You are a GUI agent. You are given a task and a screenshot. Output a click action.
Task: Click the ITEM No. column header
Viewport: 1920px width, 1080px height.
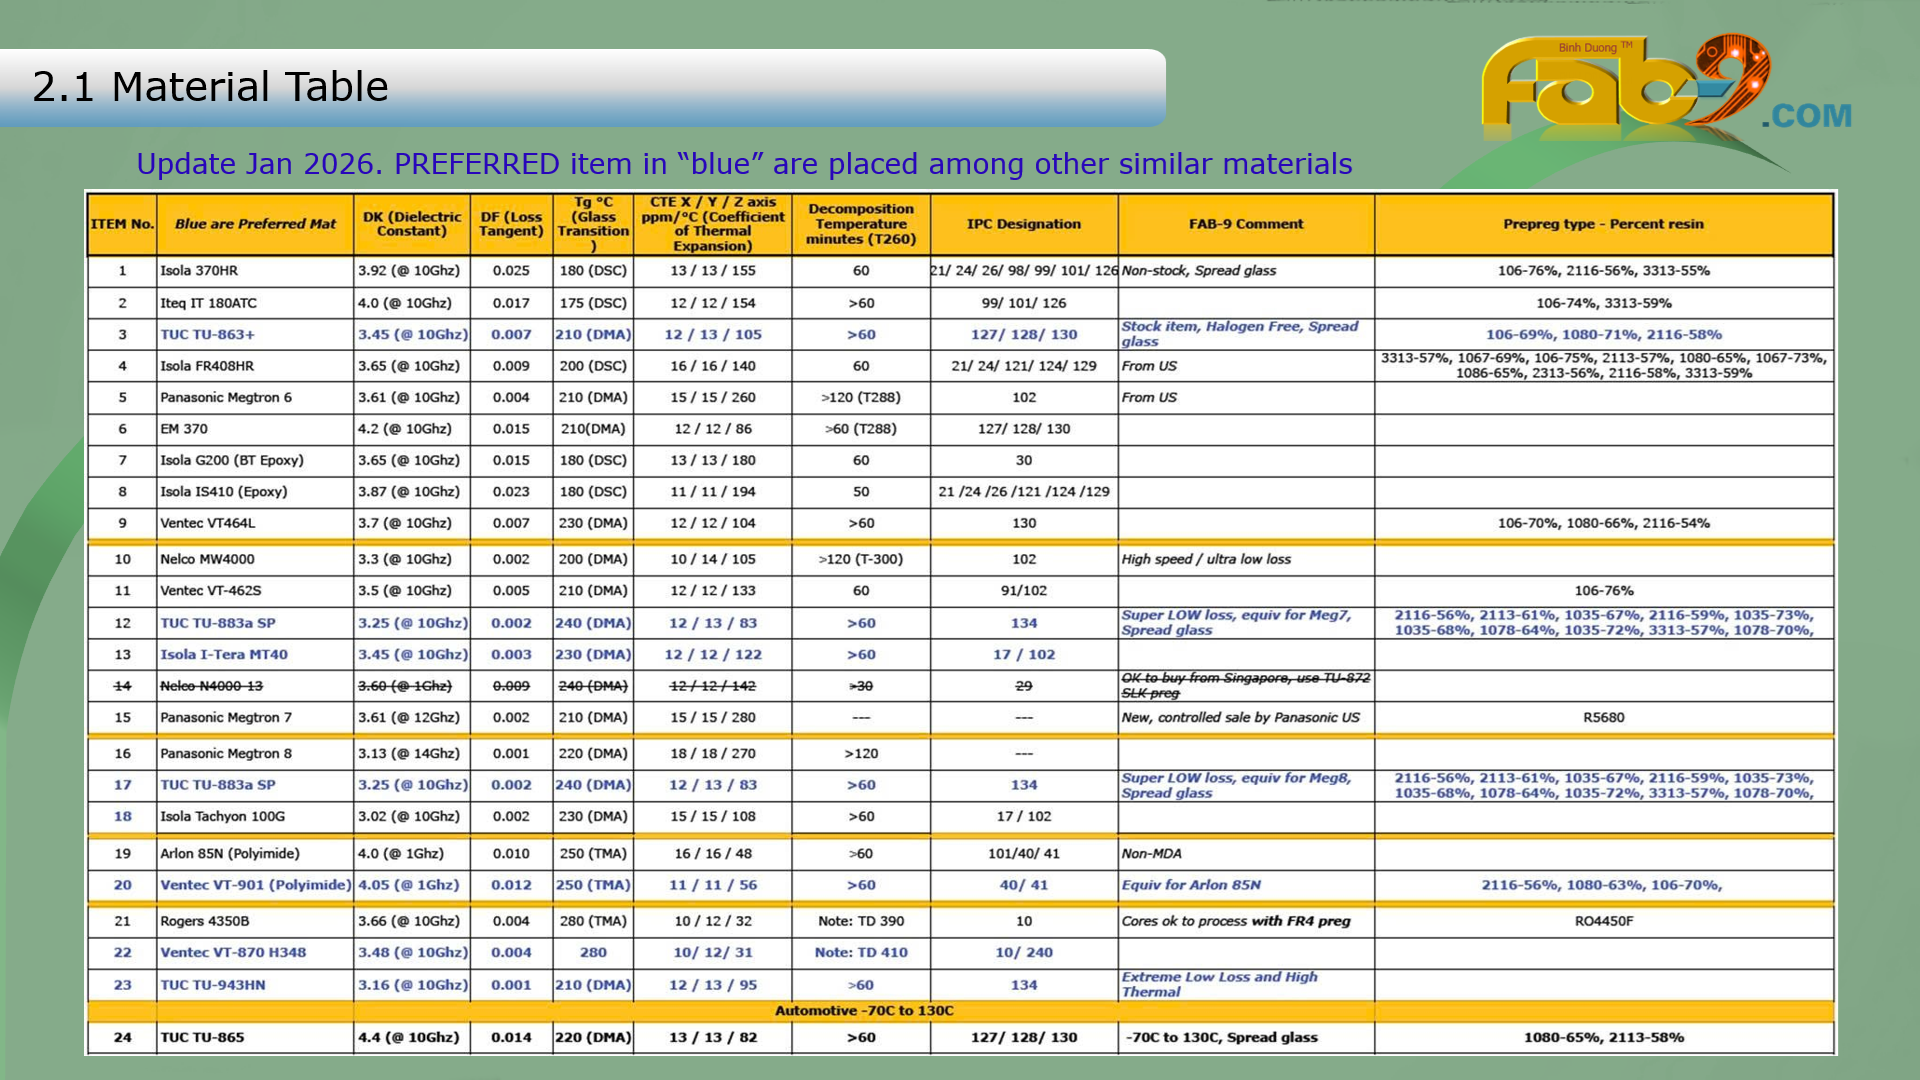point(122,224)
